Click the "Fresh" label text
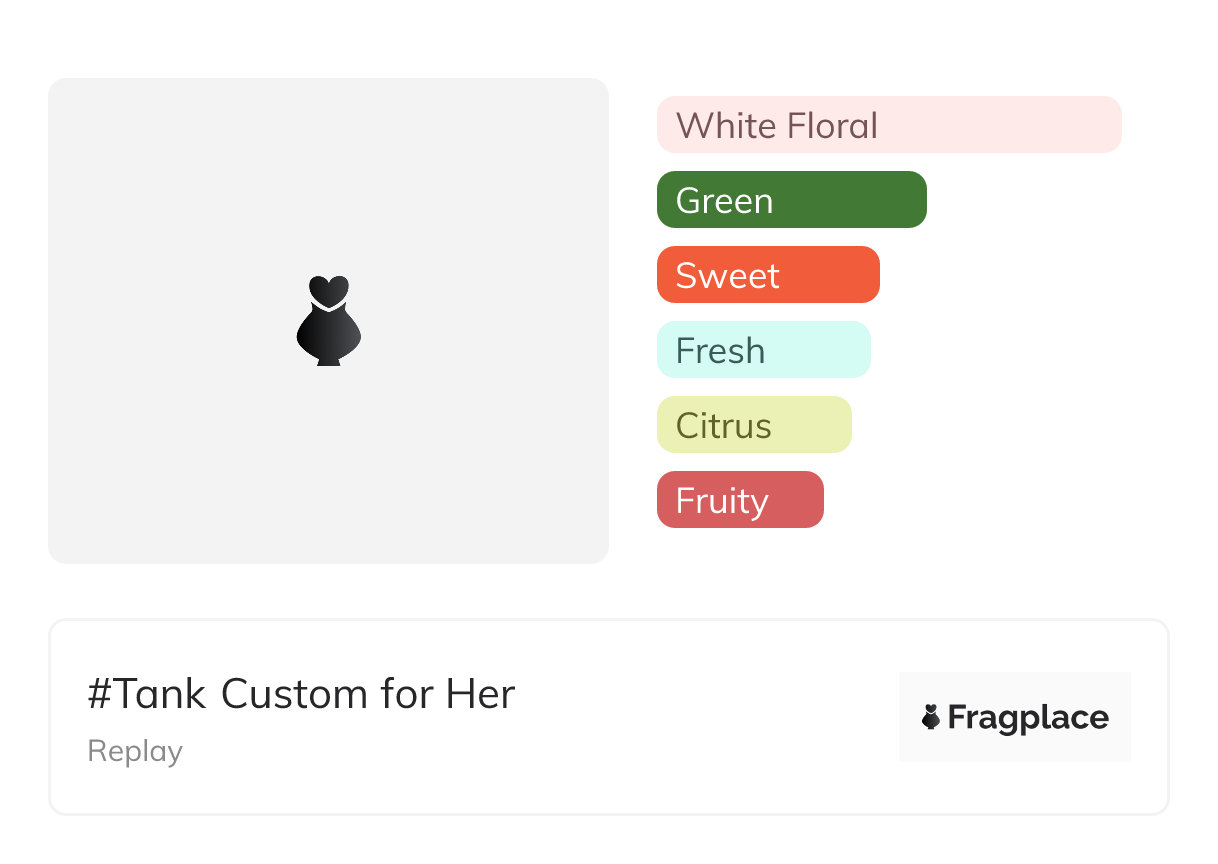The image size is (1218, 864). pos(720,351)
